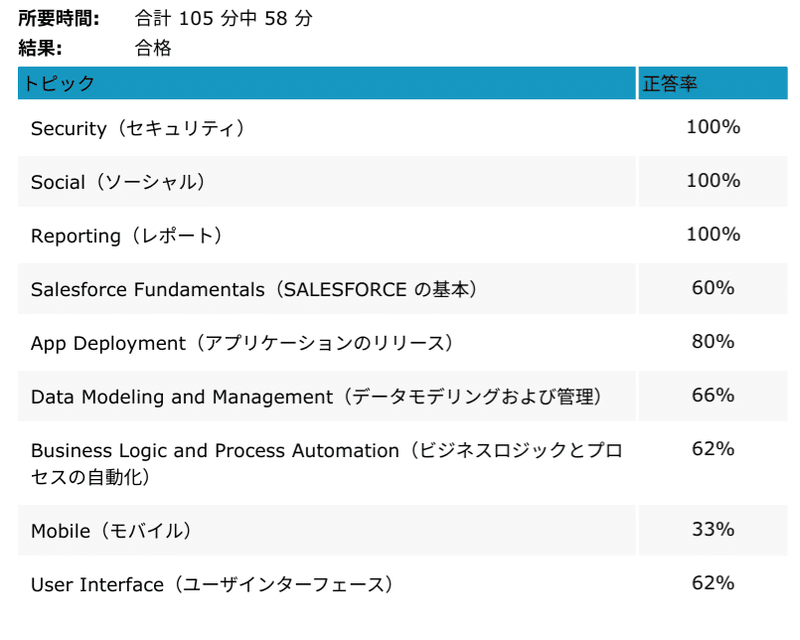Select the Reporting（レポート）topic row
Viewport: 800px width, 640px height.
click(x=403, y=235)
